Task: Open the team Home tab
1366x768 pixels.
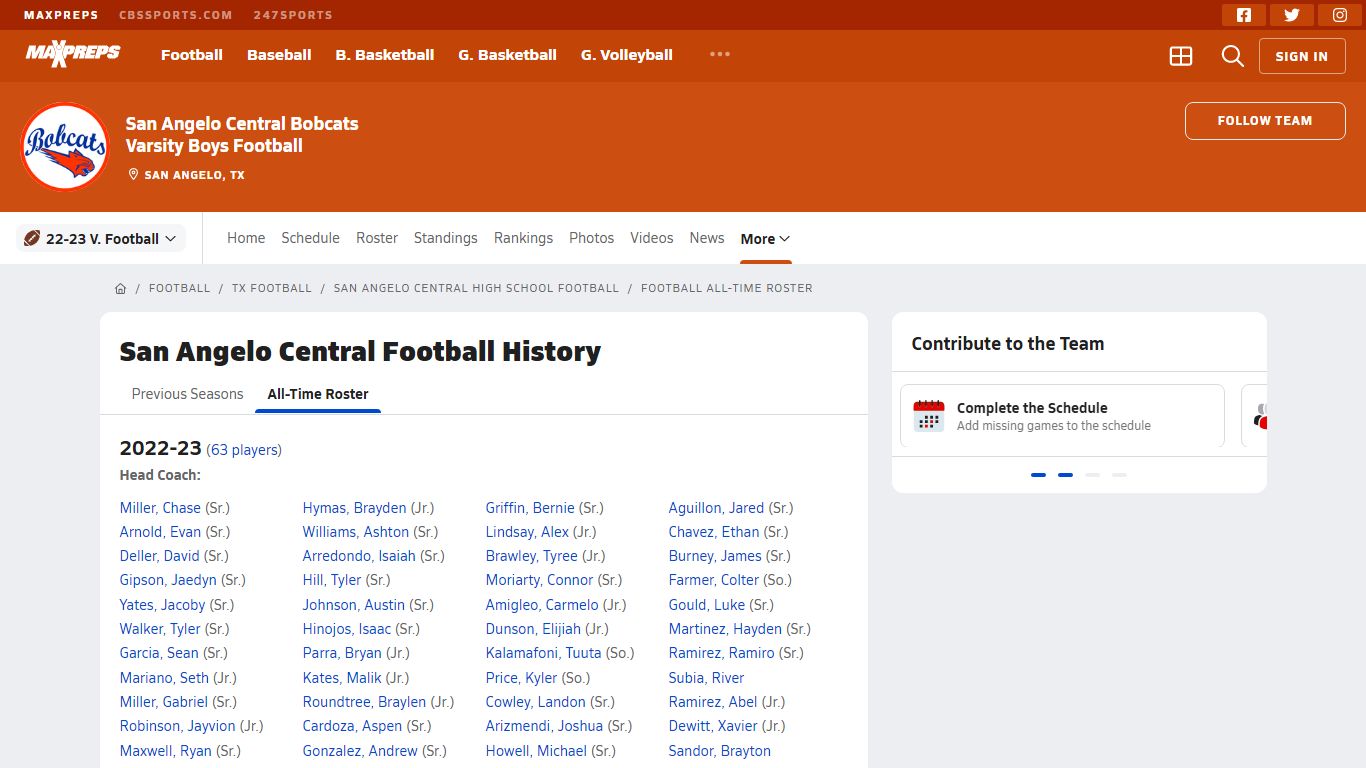Action: click(x=246, y=238)
